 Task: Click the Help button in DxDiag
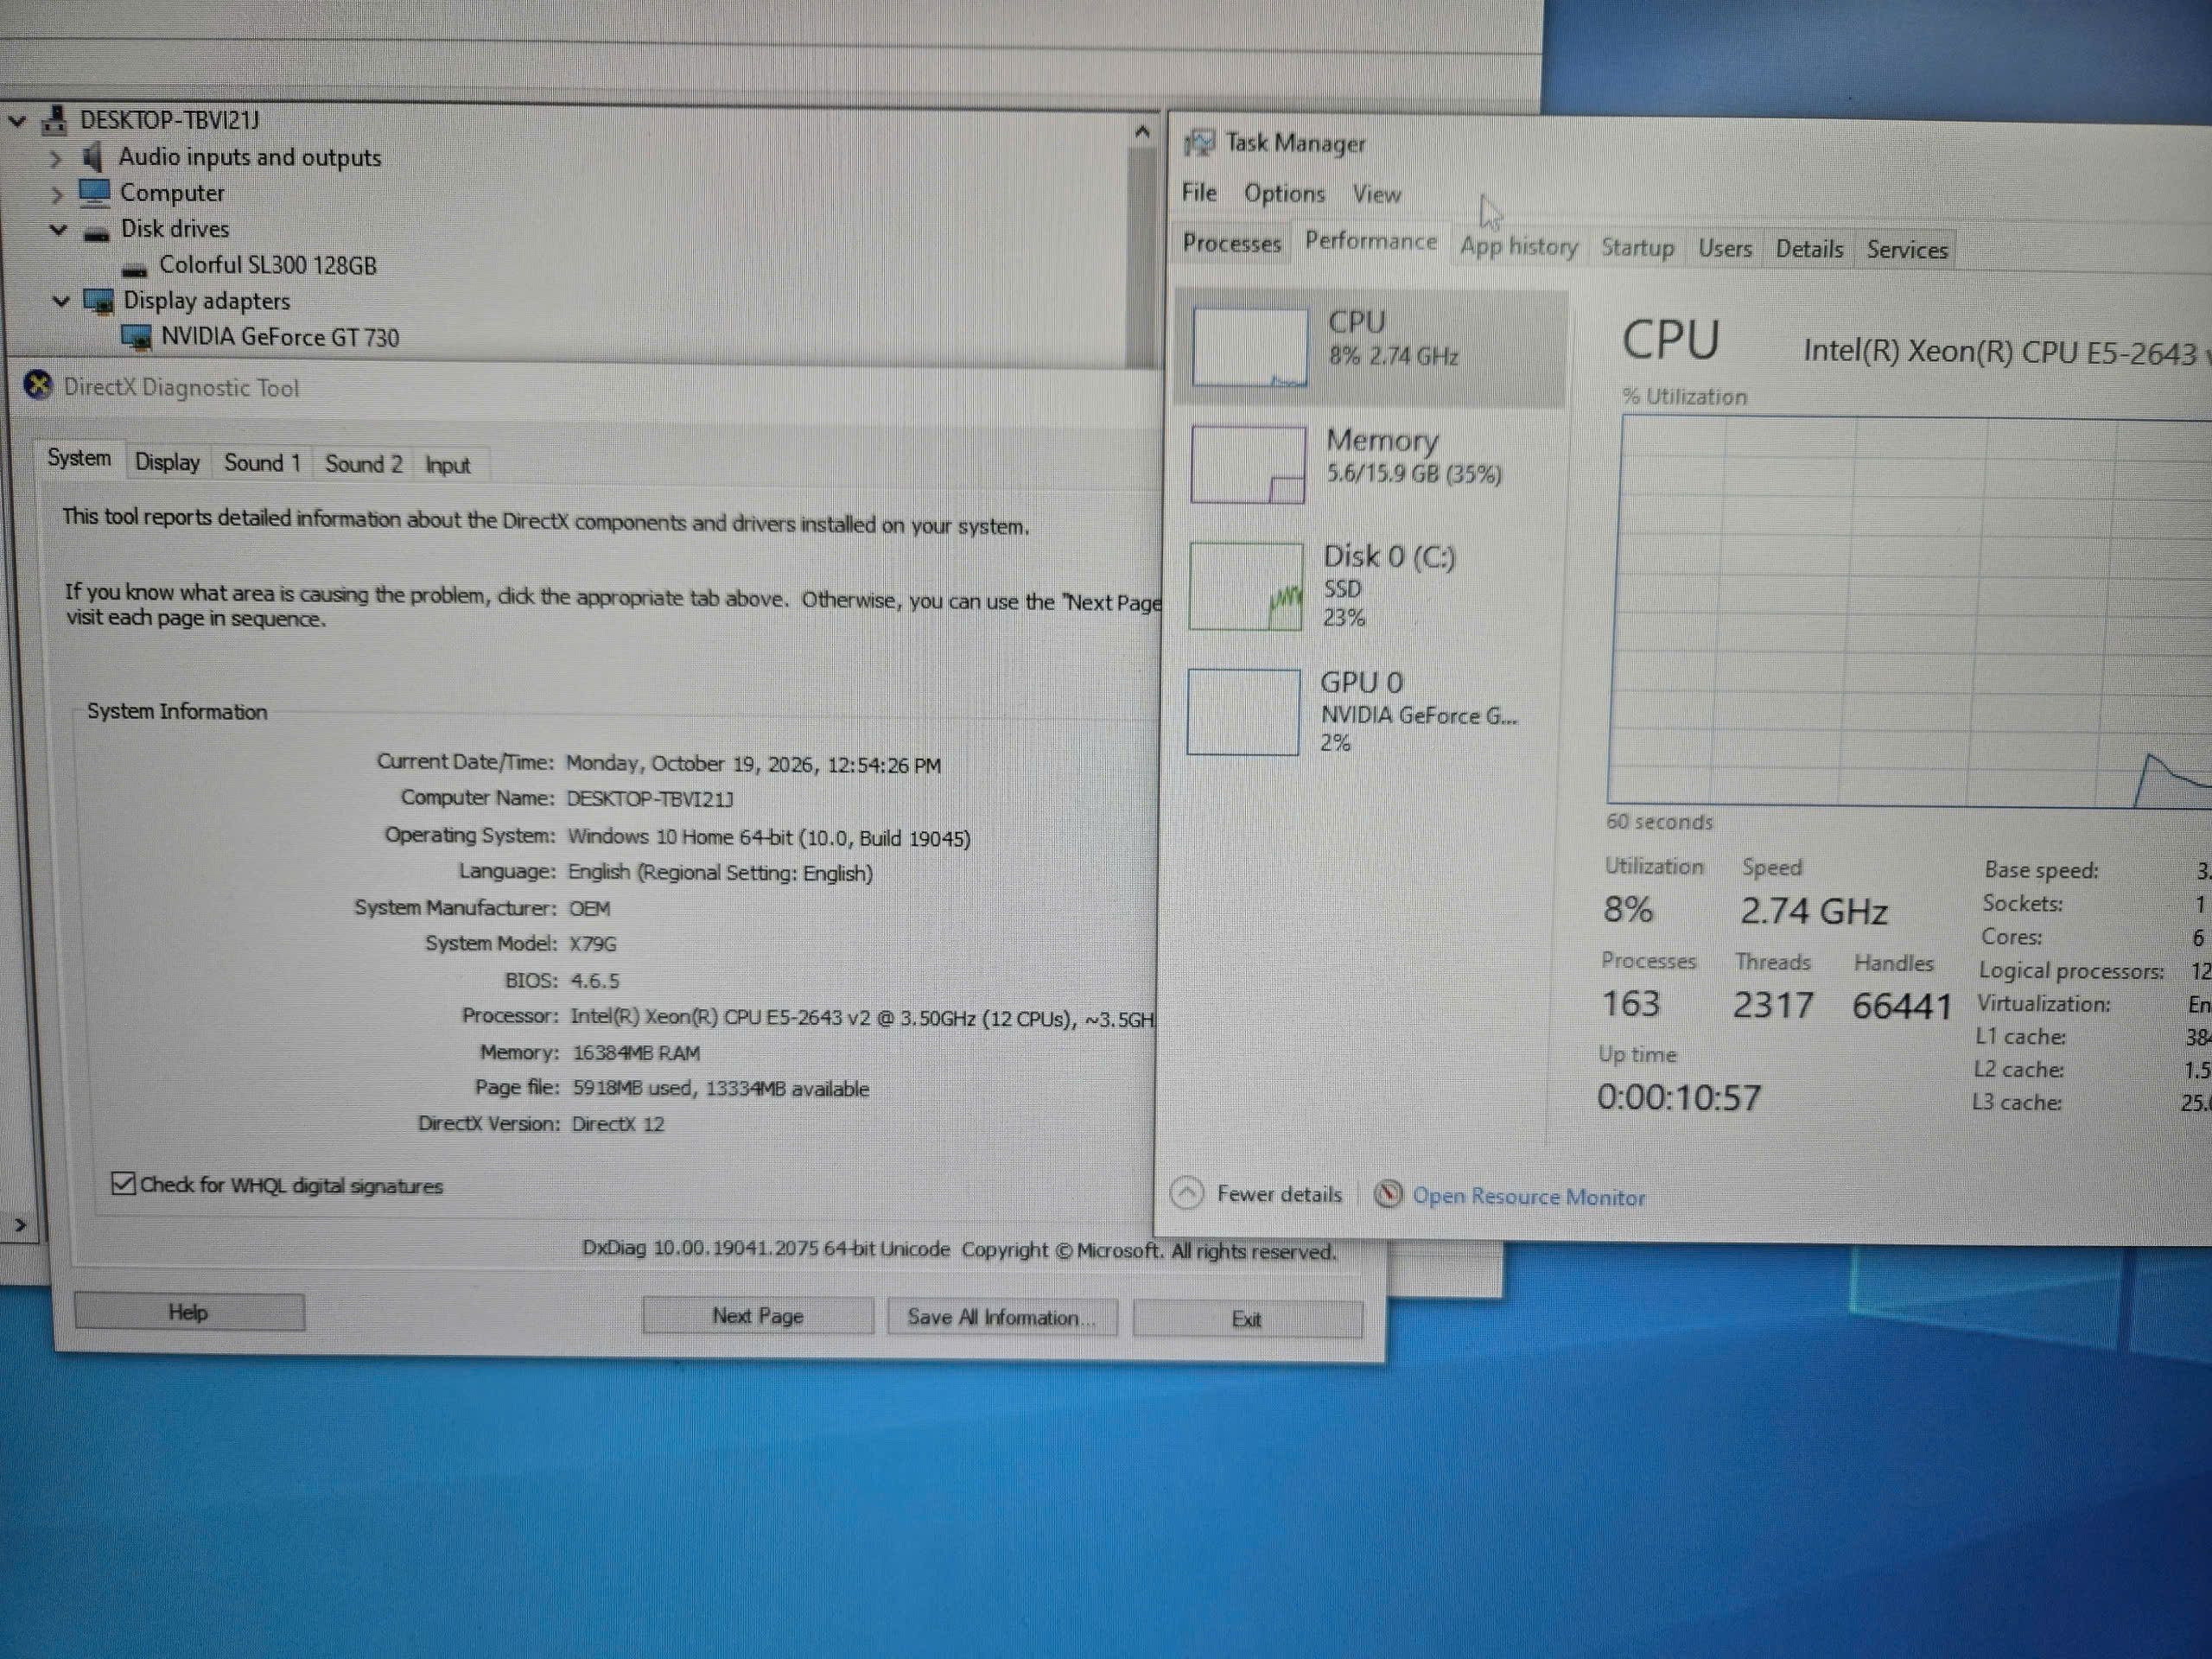[189, 1311]
